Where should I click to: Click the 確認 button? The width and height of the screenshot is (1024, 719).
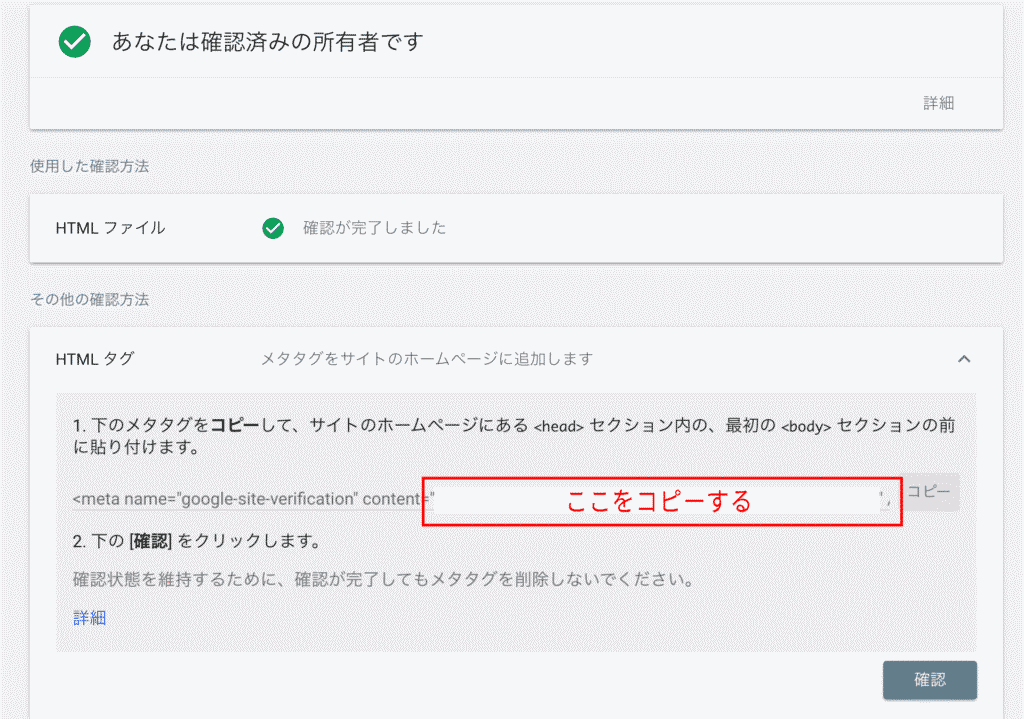929,680
